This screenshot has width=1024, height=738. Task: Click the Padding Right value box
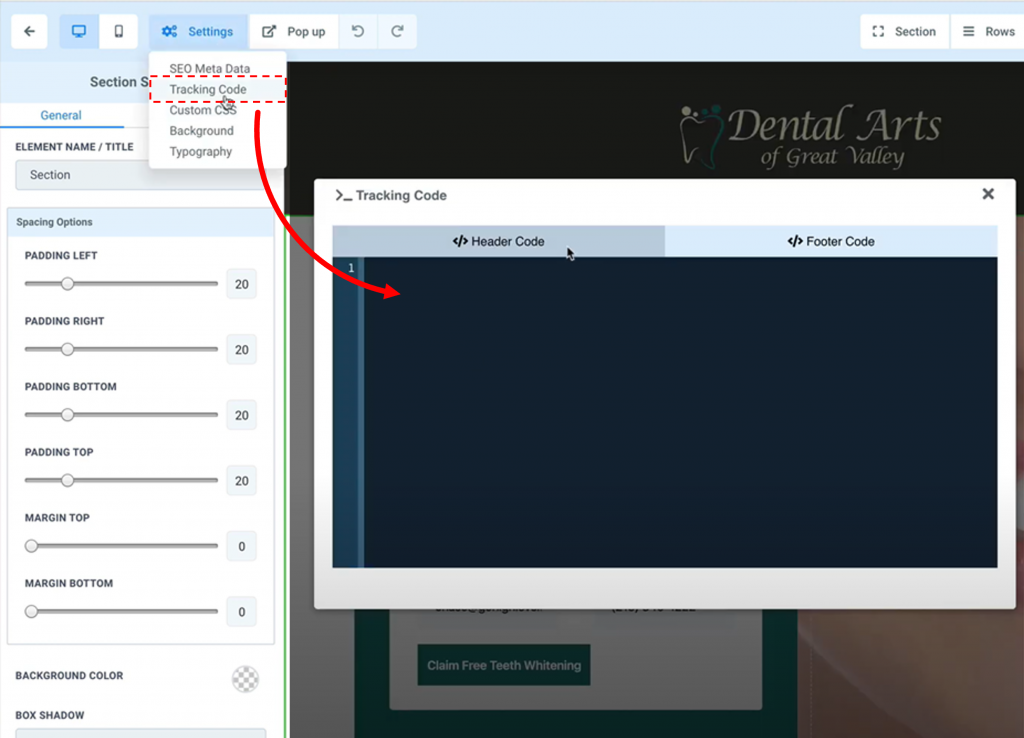point(242,349)
